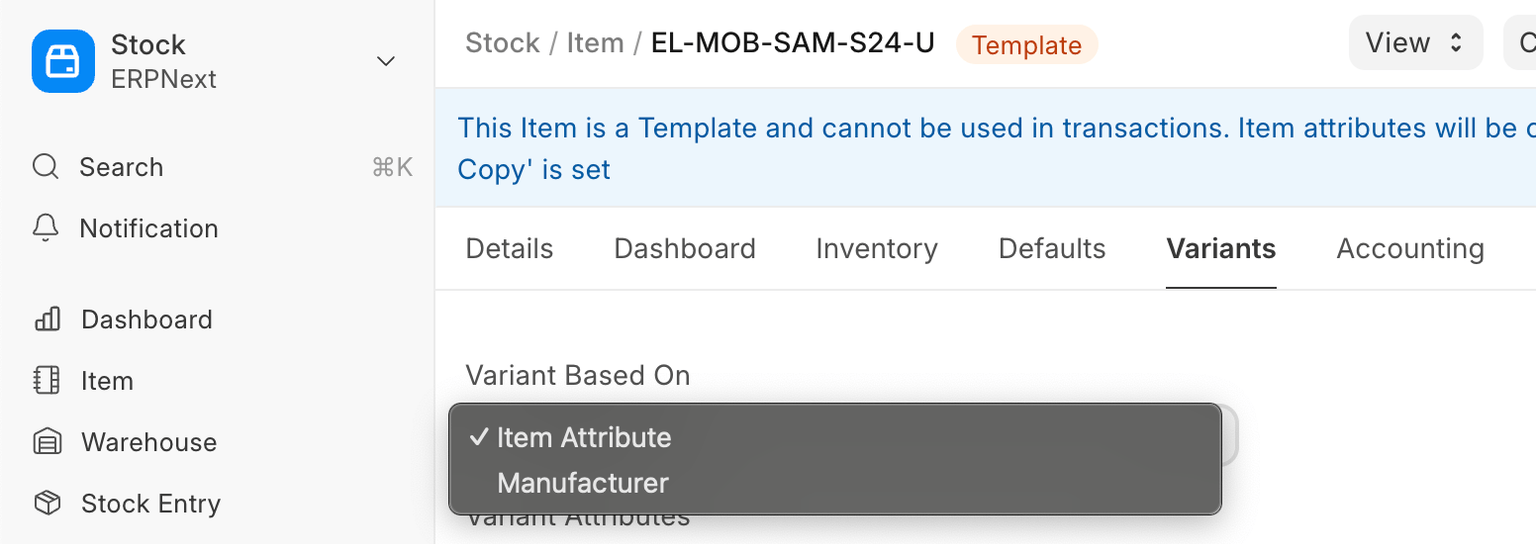Click the Item notebook icon in sidebar
The width and height of the screenshot is (1536, 544).
pos(47,381)
